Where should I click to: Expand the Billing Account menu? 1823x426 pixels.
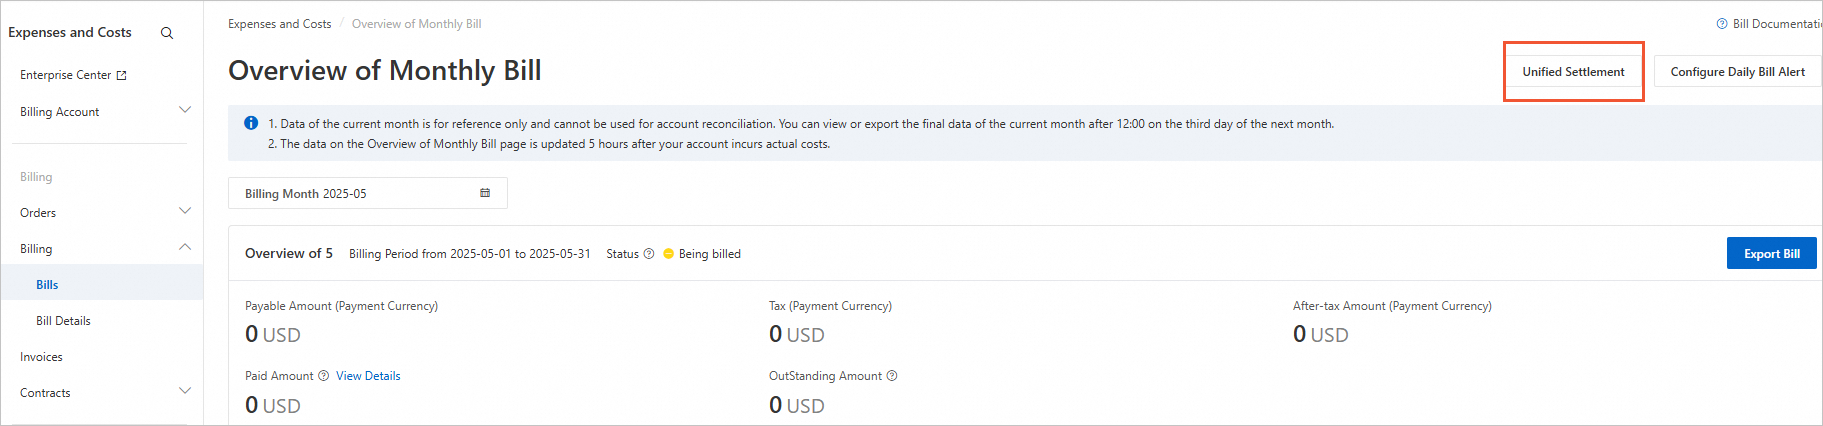point(185,110)
